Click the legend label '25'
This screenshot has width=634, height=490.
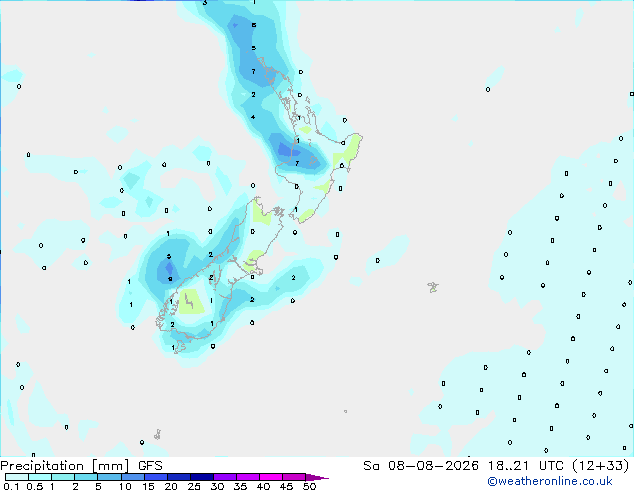pyautogui.click(x=194, y=486)
